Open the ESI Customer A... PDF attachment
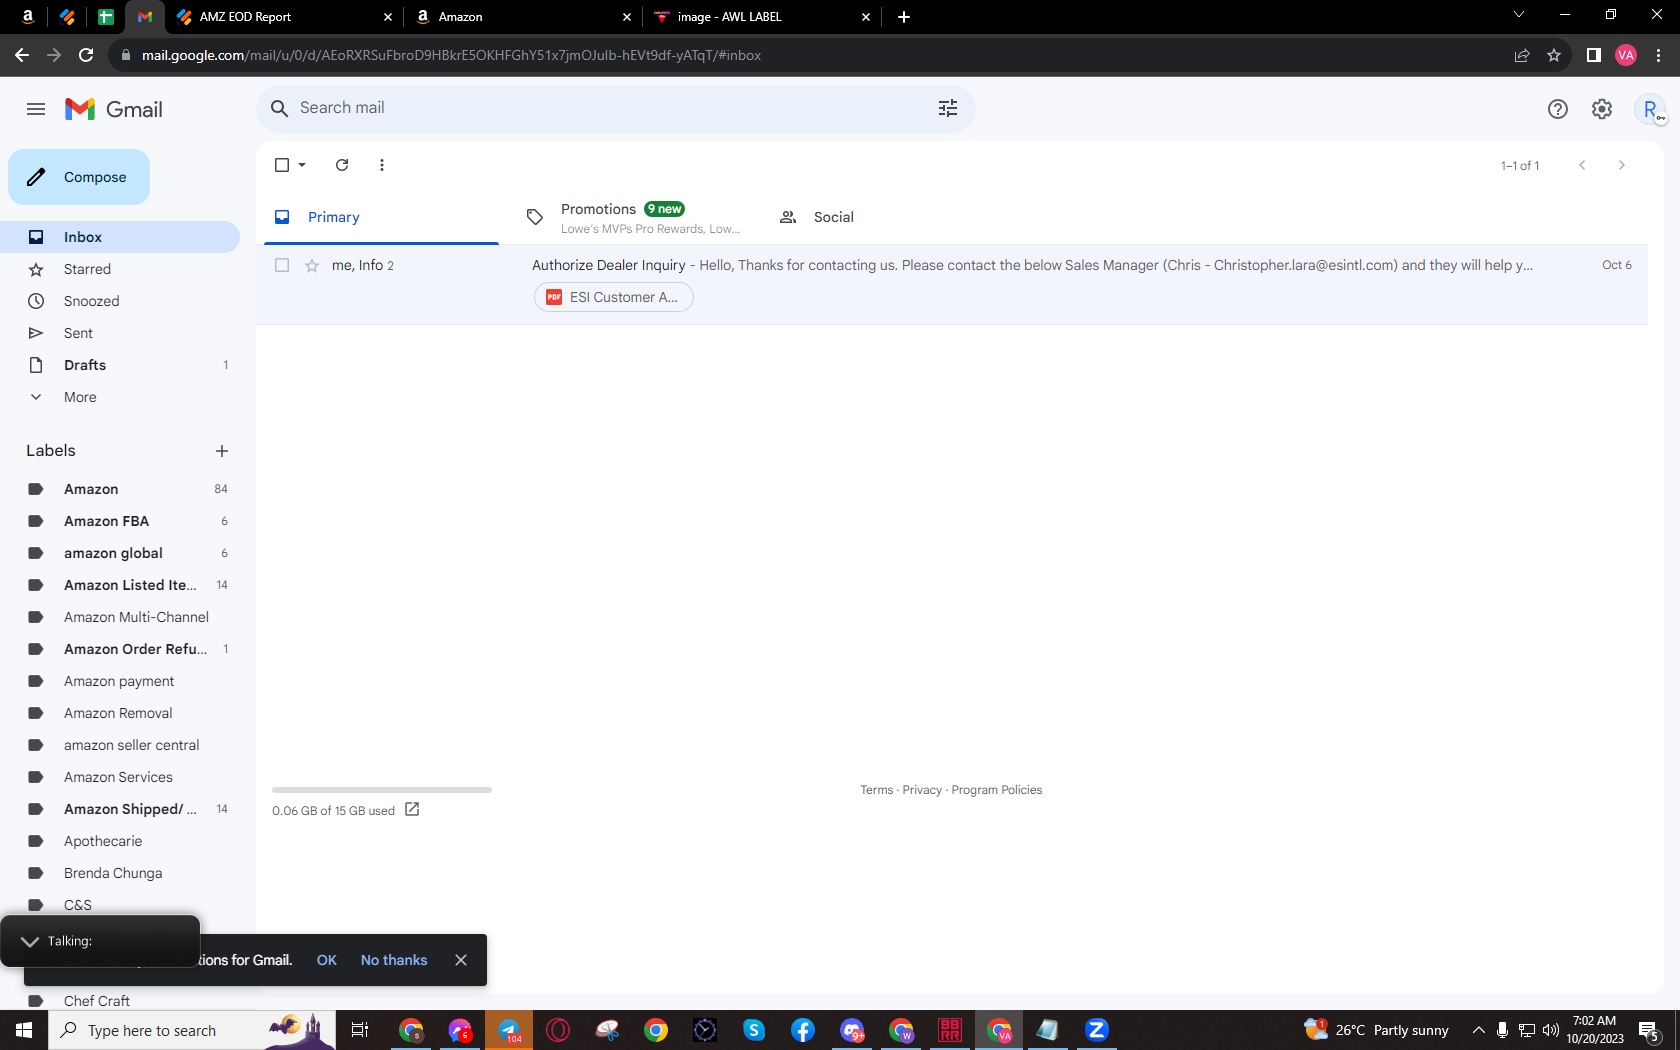 click(x=614, y=297)
